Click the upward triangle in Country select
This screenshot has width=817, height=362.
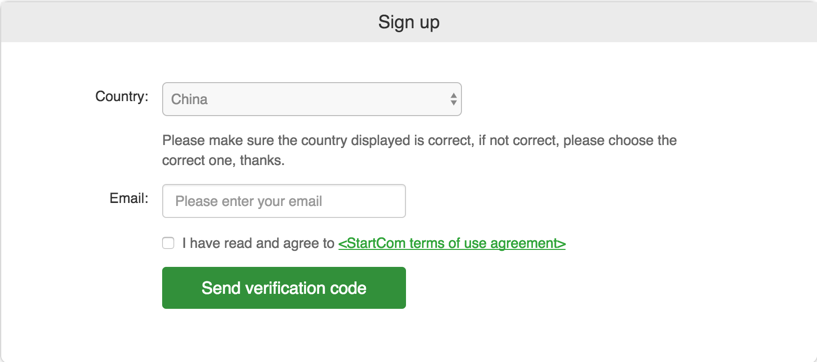click(x=453, y=95)
